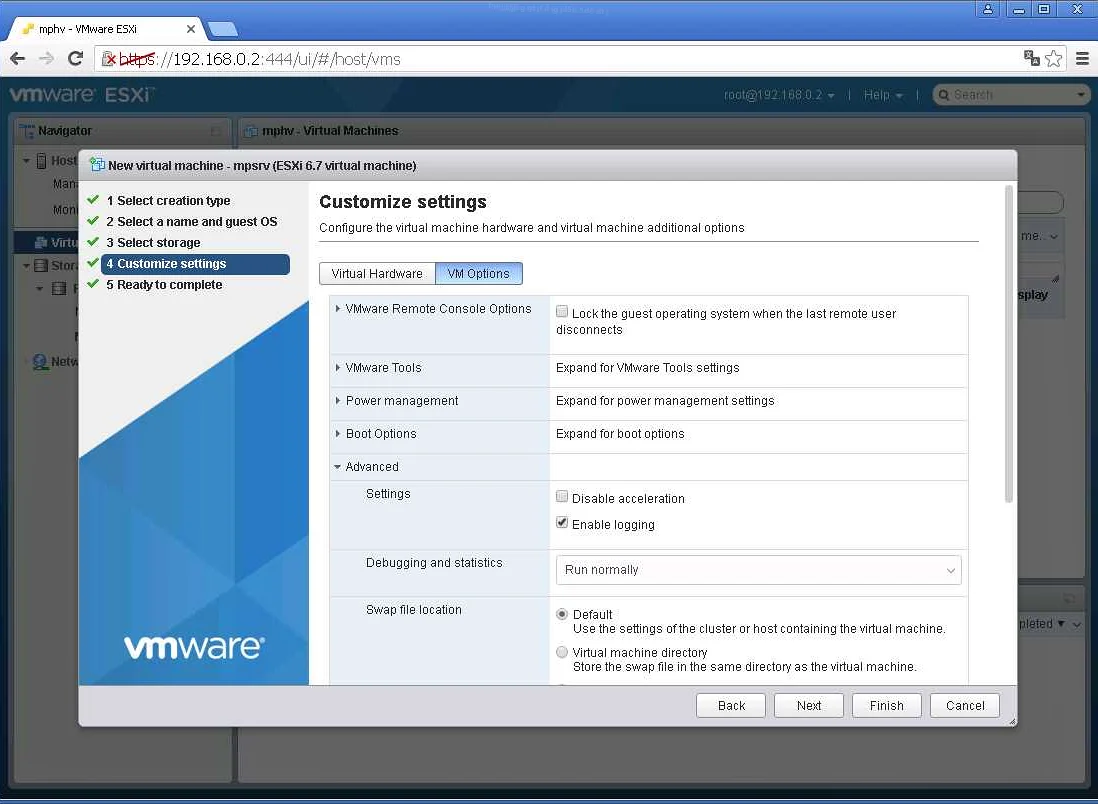Open the Help menu in ESXi

tap(878, 94)
